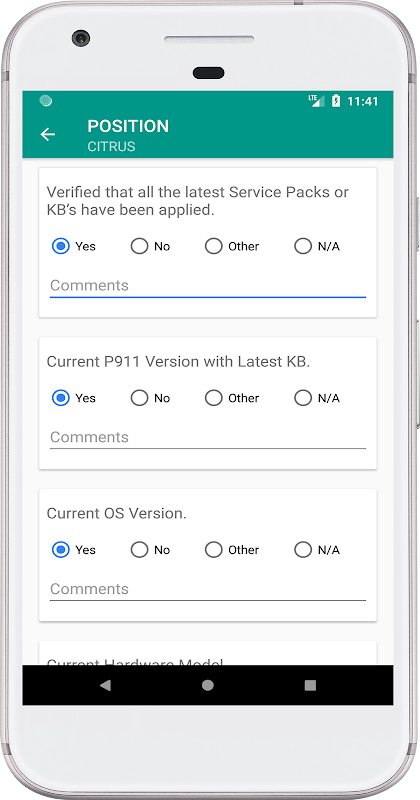The width and height of the screenshot is (420, 800).
Task: Select Other for Current OS Version
Action: click(232, 549)
